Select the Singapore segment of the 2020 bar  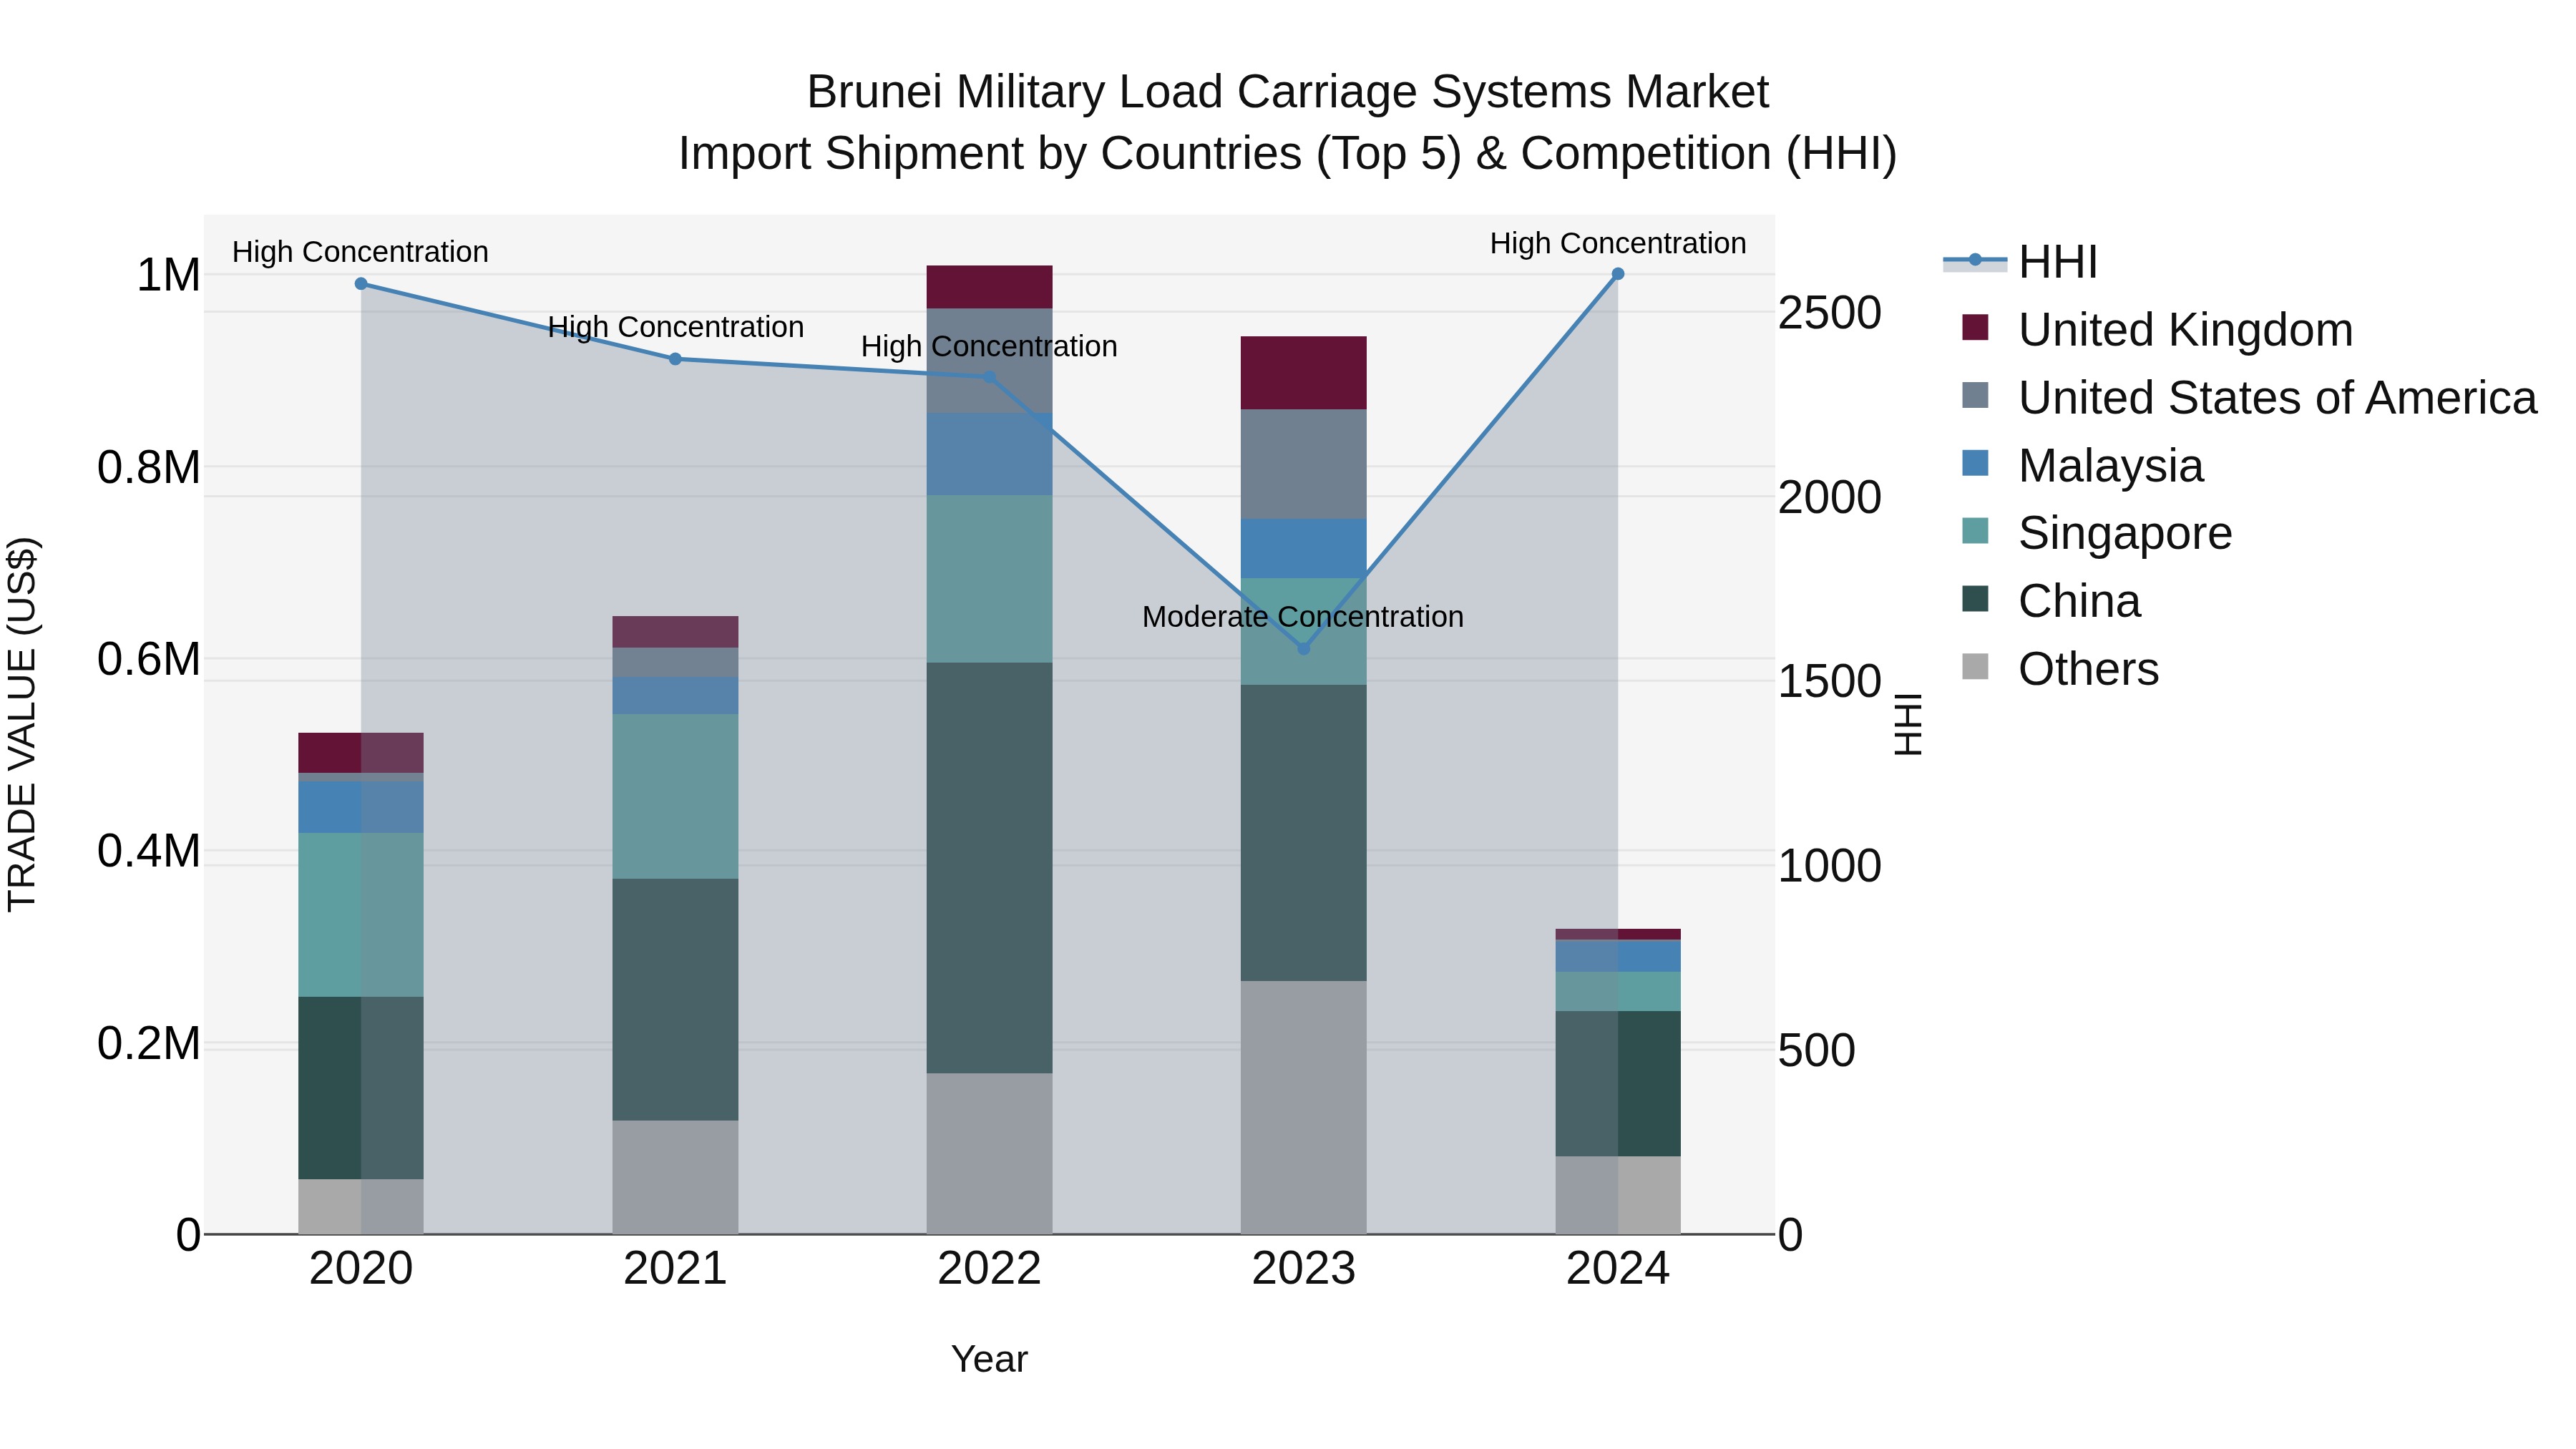click(x=361, y=915)
